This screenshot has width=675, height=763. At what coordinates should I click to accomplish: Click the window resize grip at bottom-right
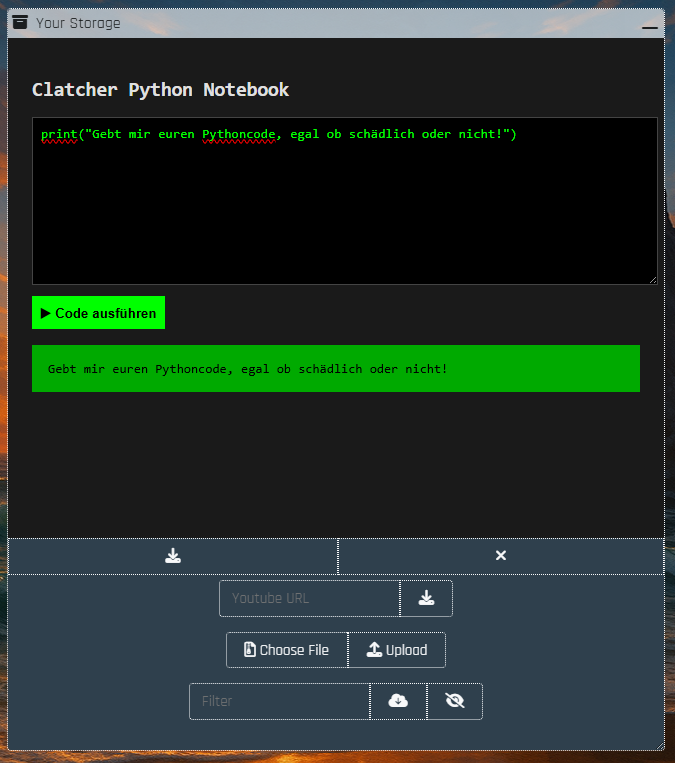click(x=660, y=746)
